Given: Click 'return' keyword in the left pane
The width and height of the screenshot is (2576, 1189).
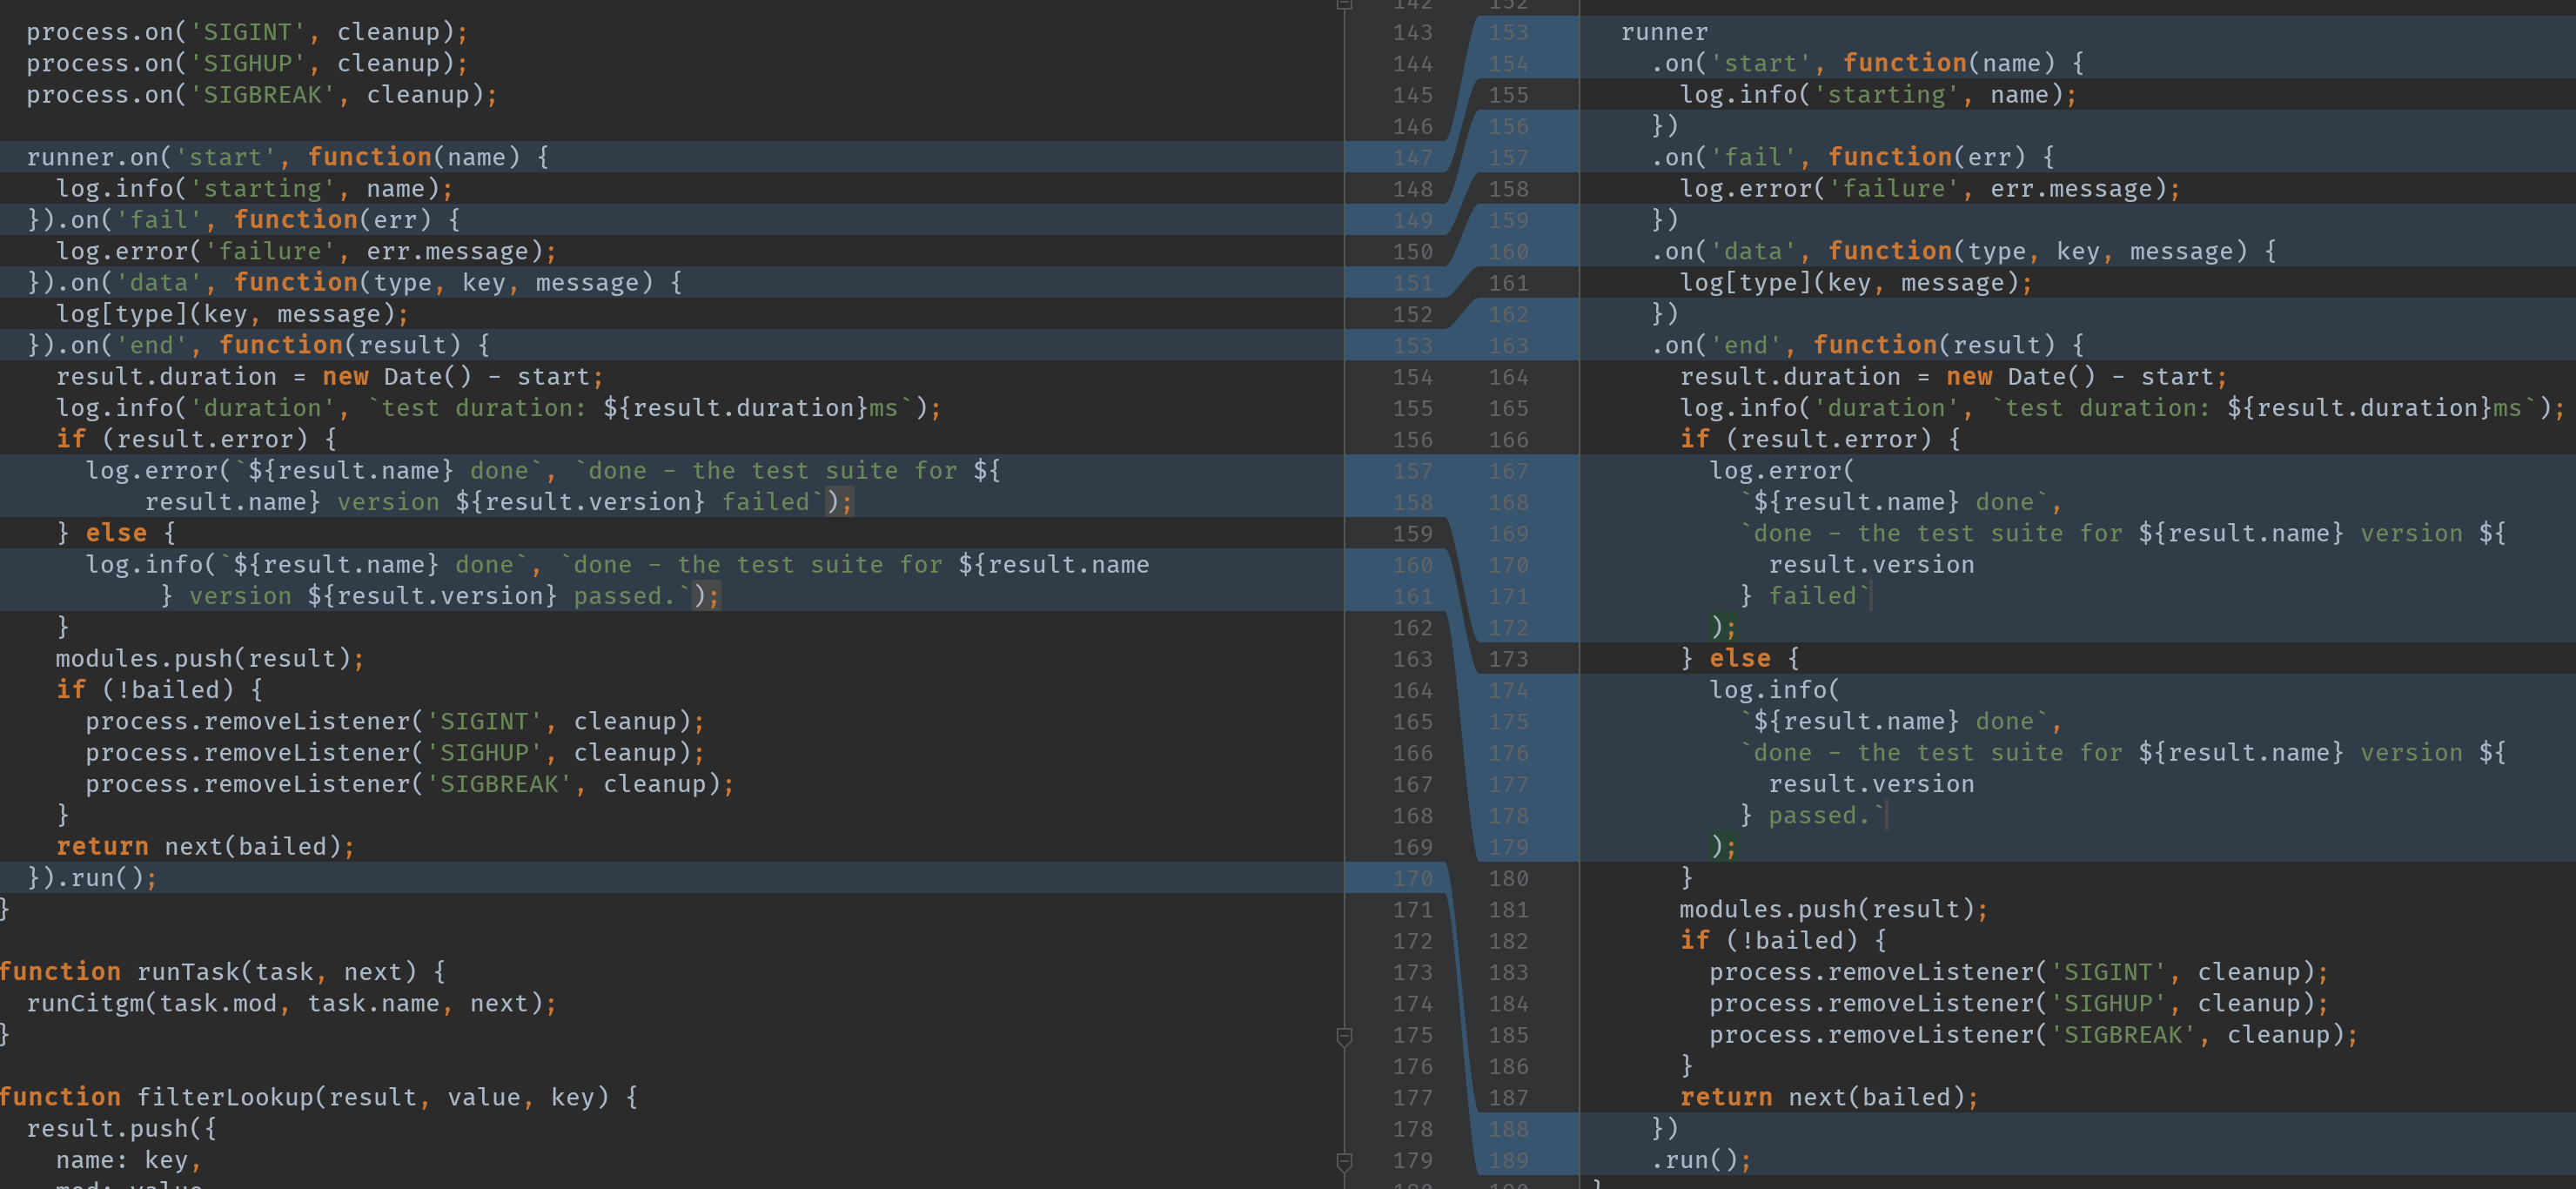Looking at the screenshot, I should (102, 847).
